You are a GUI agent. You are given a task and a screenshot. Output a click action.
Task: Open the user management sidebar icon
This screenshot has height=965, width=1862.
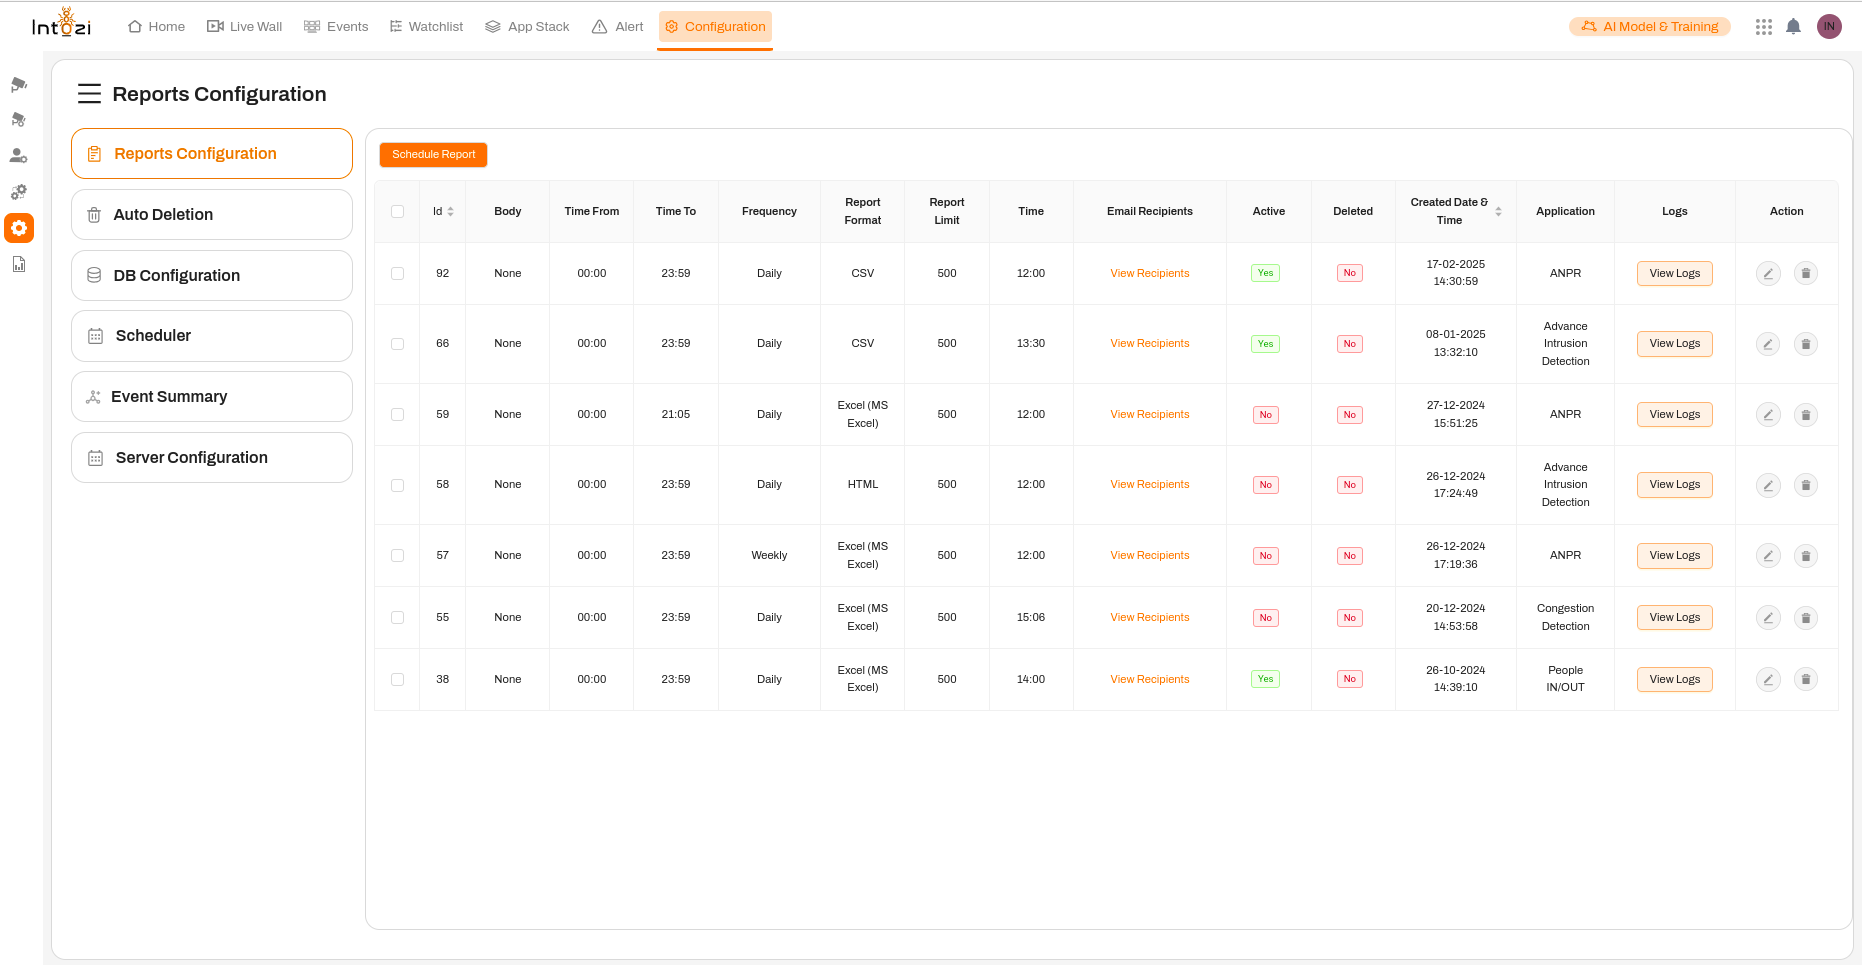click(19, 155)
